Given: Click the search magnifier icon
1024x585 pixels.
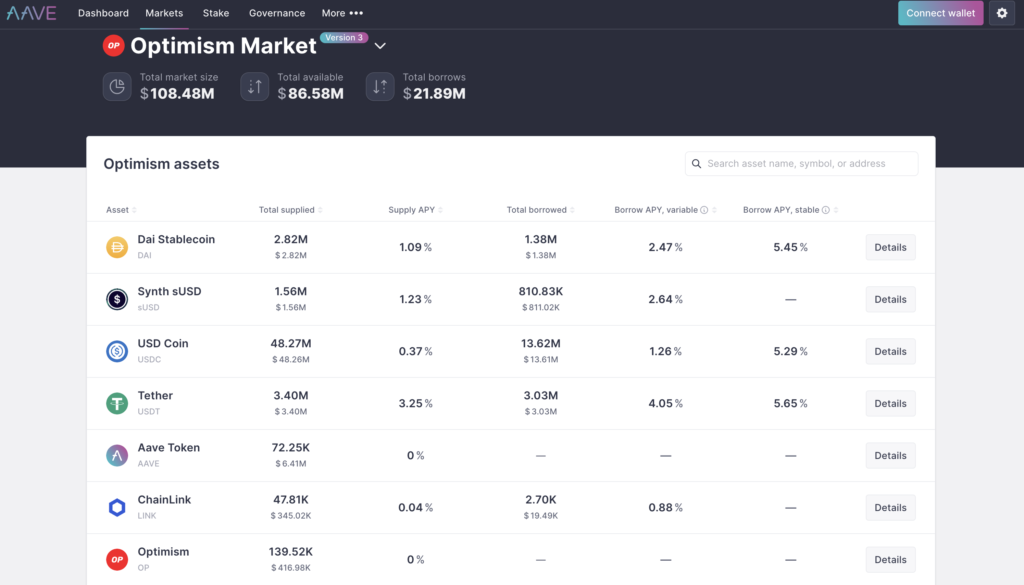Looking at the screenshot, I should [x=696, y=164].
